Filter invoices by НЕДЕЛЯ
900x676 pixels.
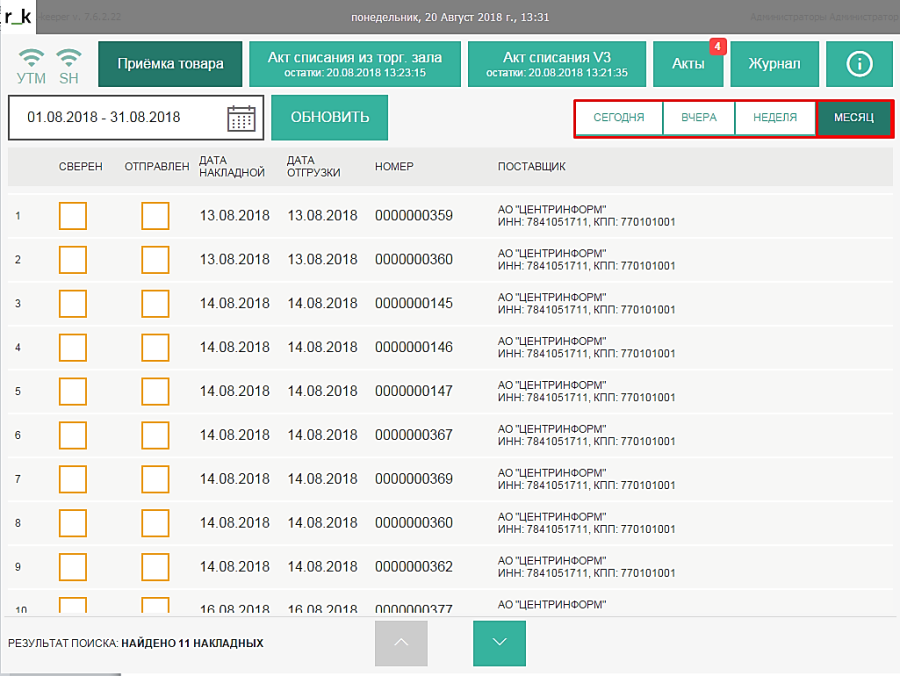coord(775,118)
